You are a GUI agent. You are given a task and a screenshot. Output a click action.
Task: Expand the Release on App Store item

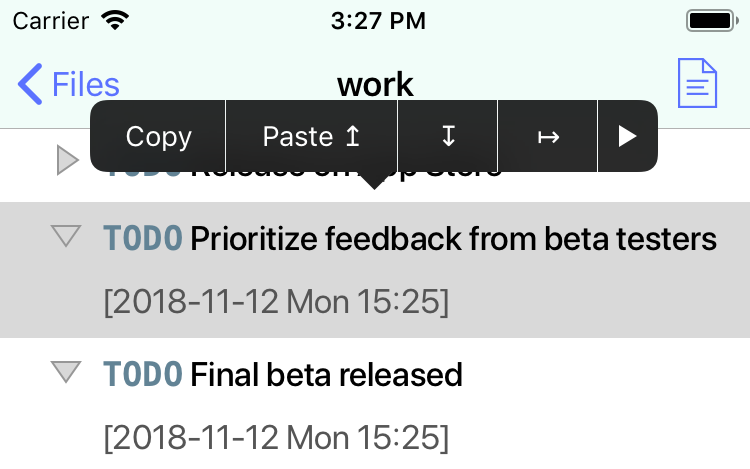(x=67, y=160)
